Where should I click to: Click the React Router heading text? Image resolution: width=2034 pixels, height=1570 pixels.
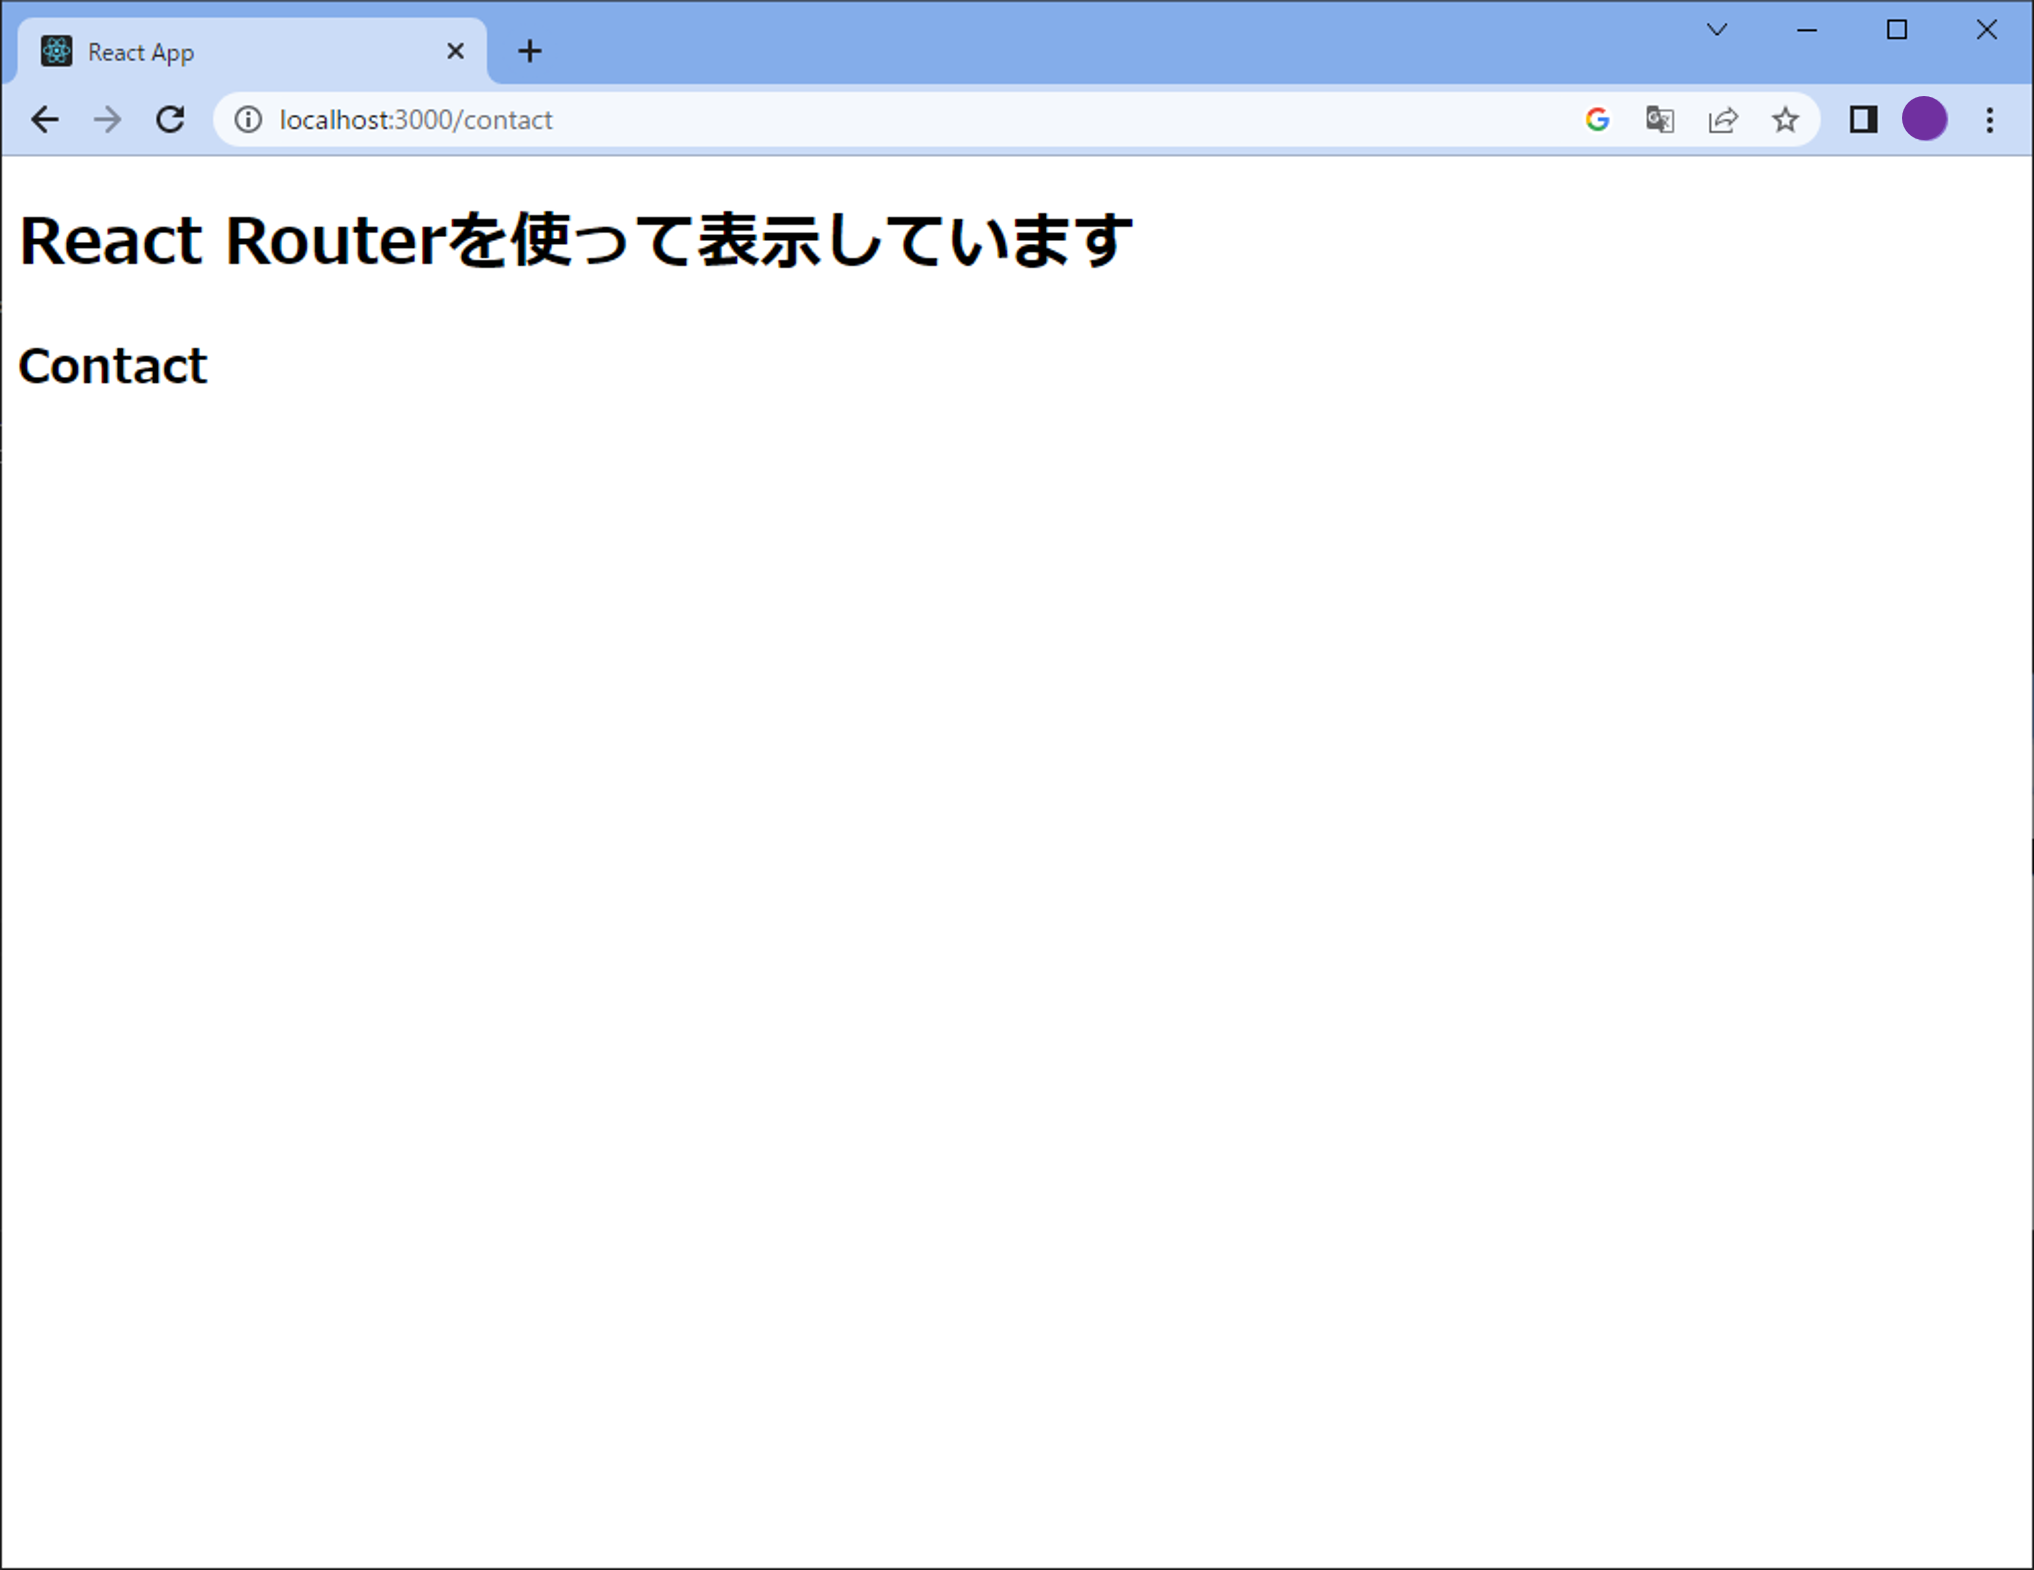coord(576,241)
